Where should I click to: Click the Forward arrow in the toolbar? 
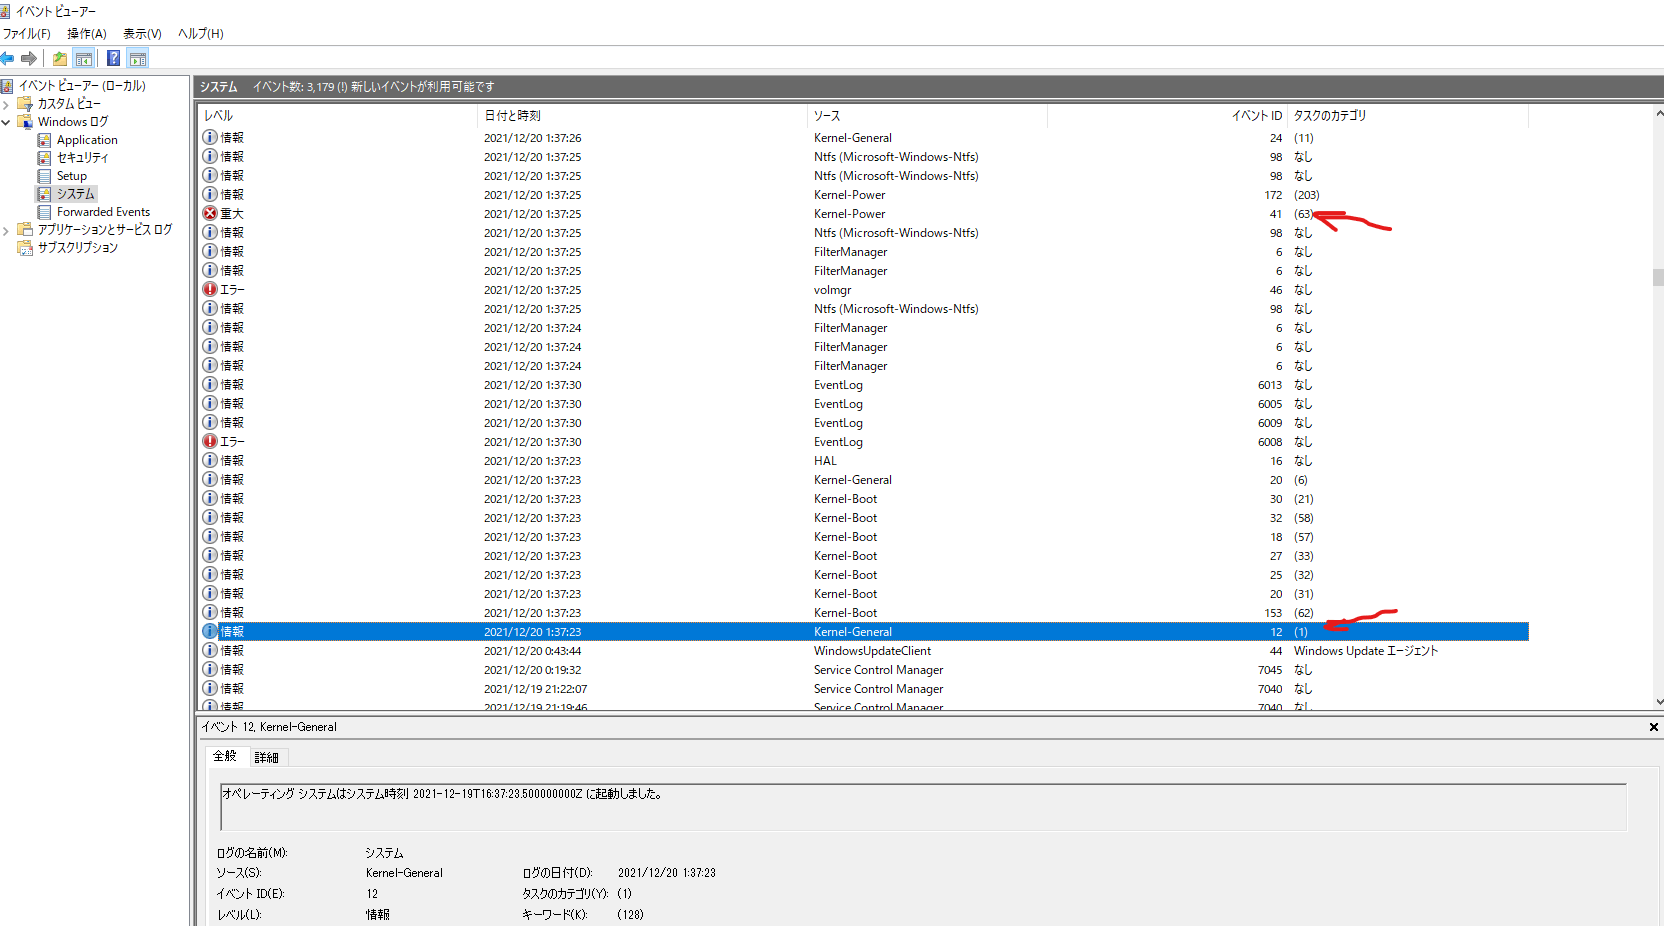[29, 58]
